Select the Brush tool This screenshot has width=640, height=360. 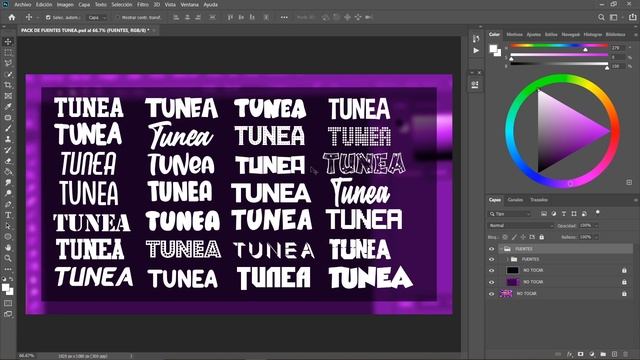click(x=8, y=128)
